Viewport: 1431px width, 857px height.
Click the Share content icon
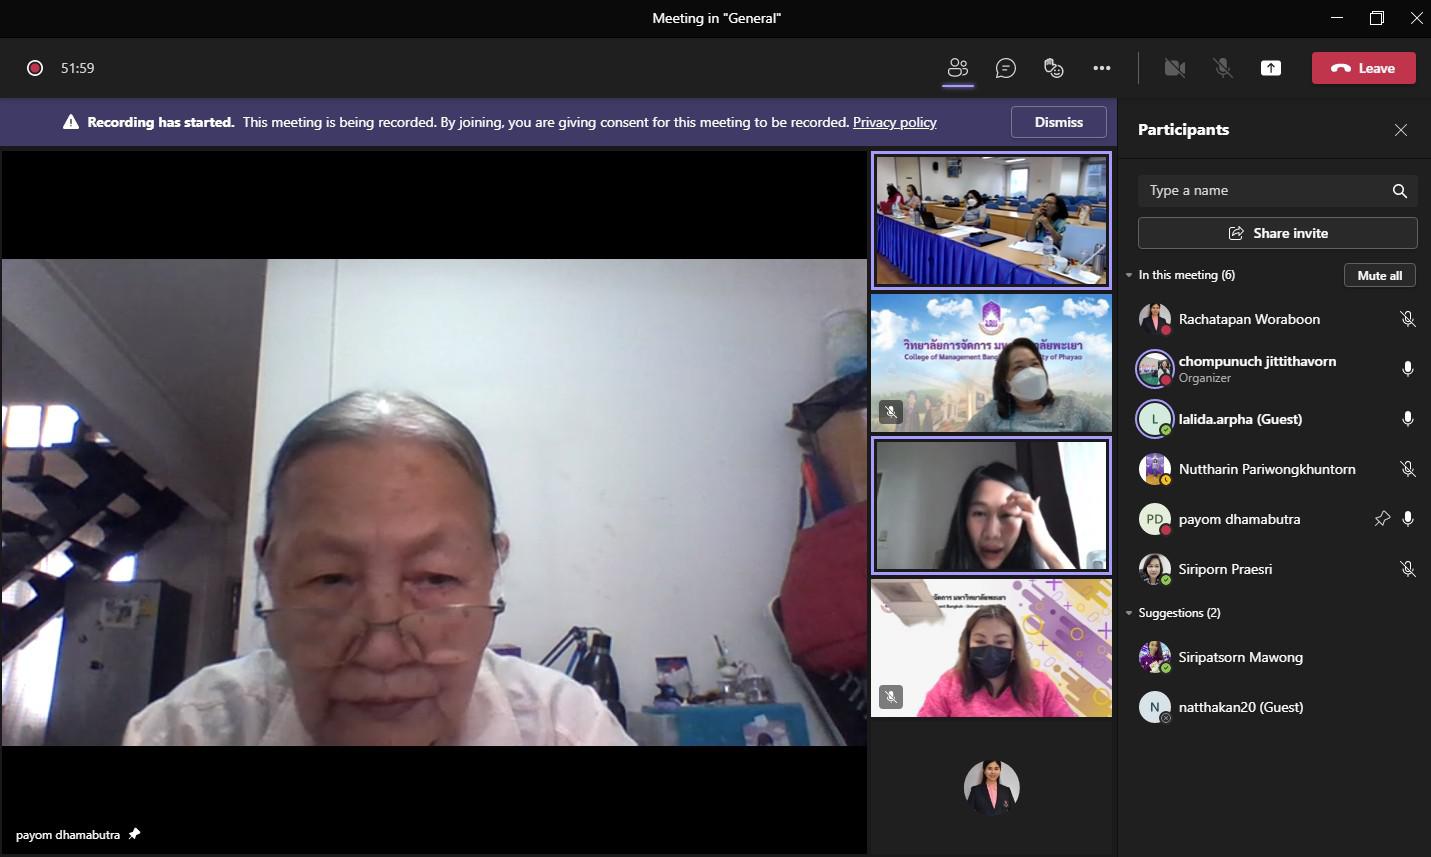[1270, 68]
